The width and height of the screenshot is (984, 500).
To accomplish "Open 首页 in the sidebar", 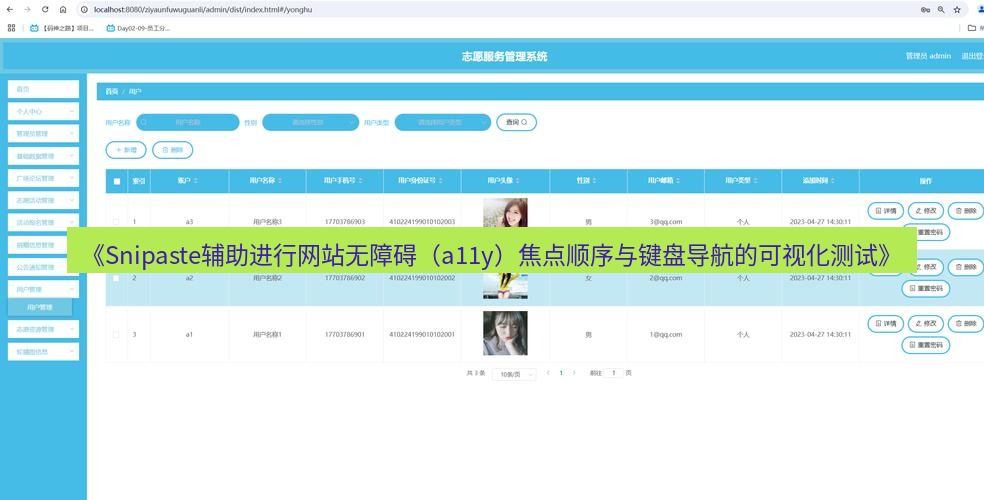I will (43, 89).
